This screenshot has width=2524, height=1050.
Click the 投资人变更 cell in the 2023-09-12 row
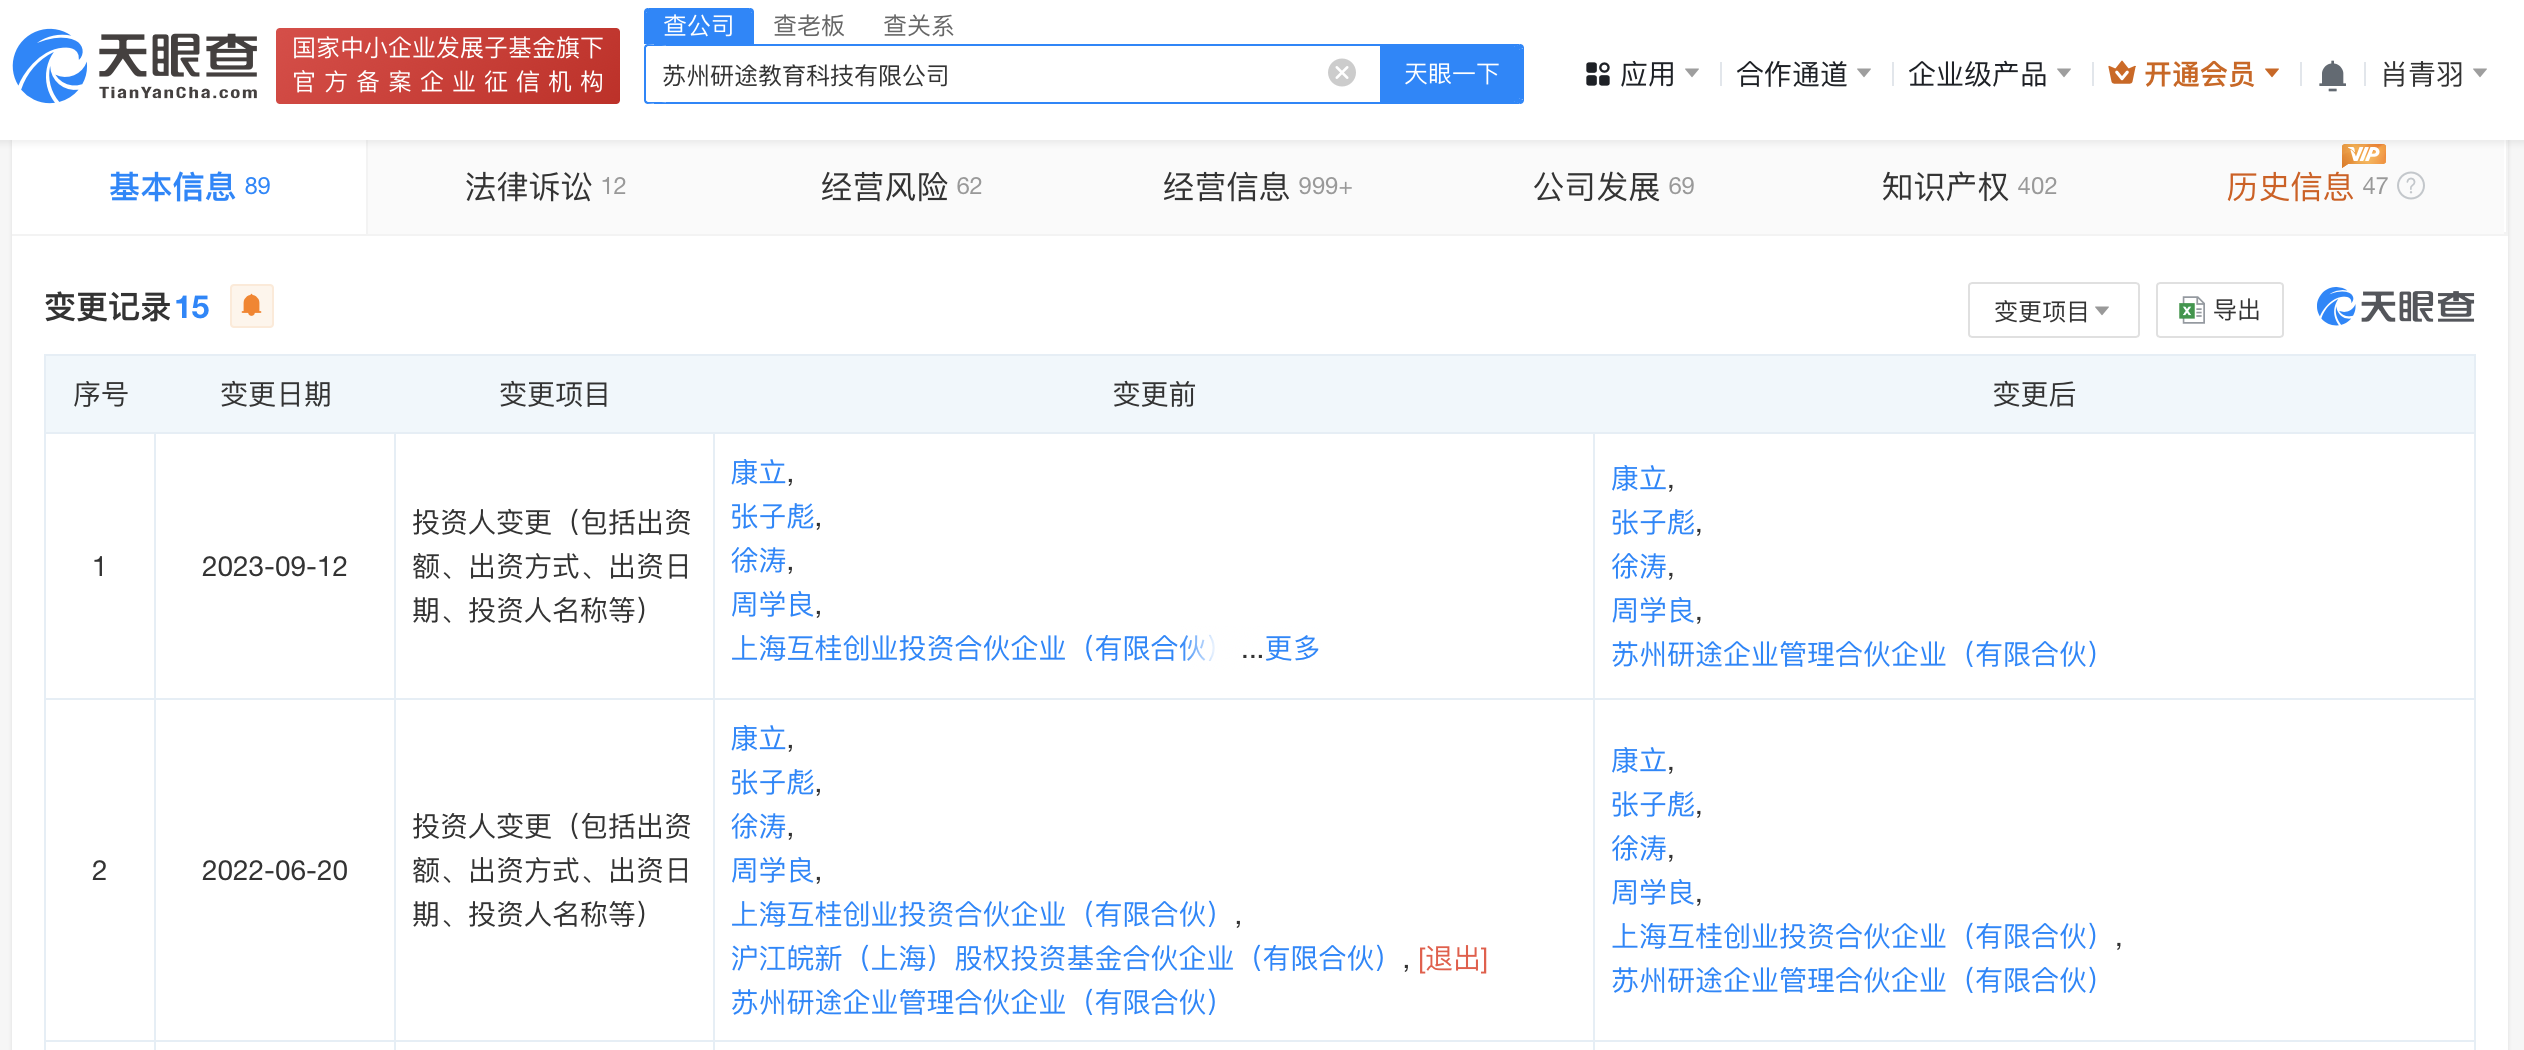pos(552,566)
